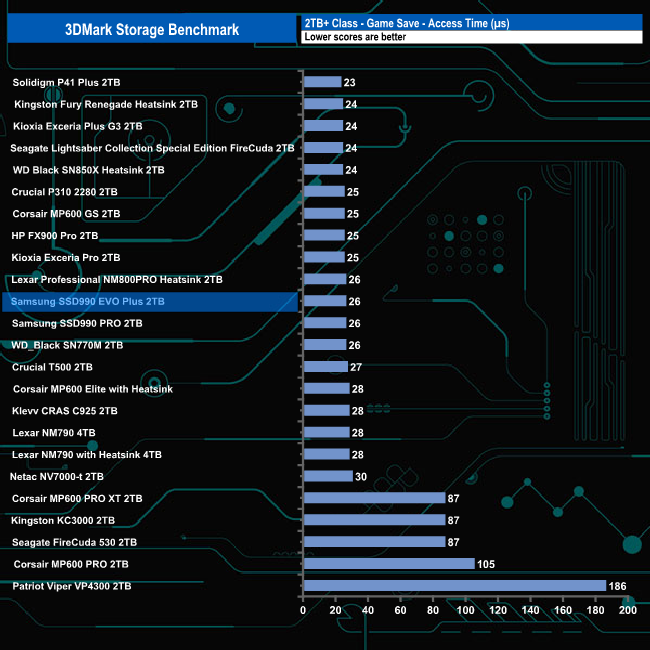Click the '2TB+ Class - Game Save - Access Time' heading
Screen dimensions: 650x650
(407, 23)
